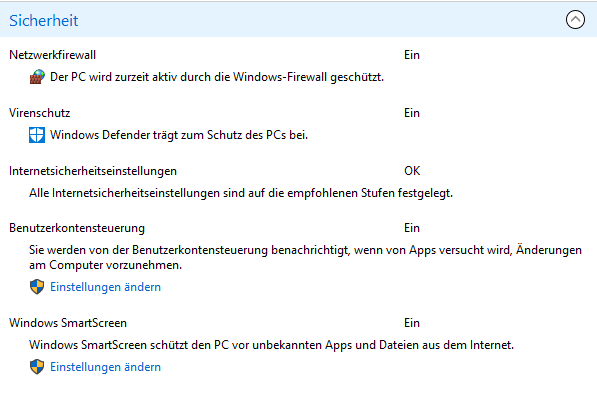Screen dimensions: 597x395
Task: Click the Ein status of Windows SmartScreen
Action: (x=412, y=323)
